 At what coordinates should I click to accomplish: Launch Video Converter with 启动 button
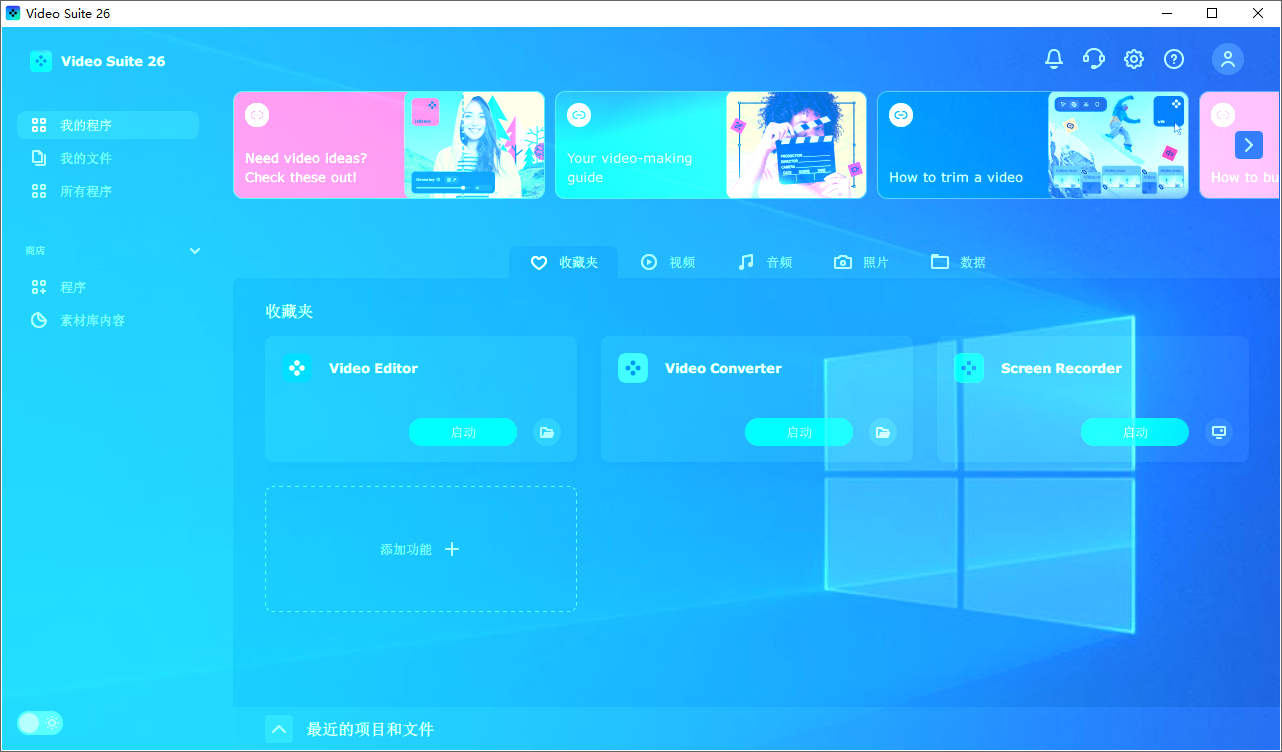[x=799, y=432]
